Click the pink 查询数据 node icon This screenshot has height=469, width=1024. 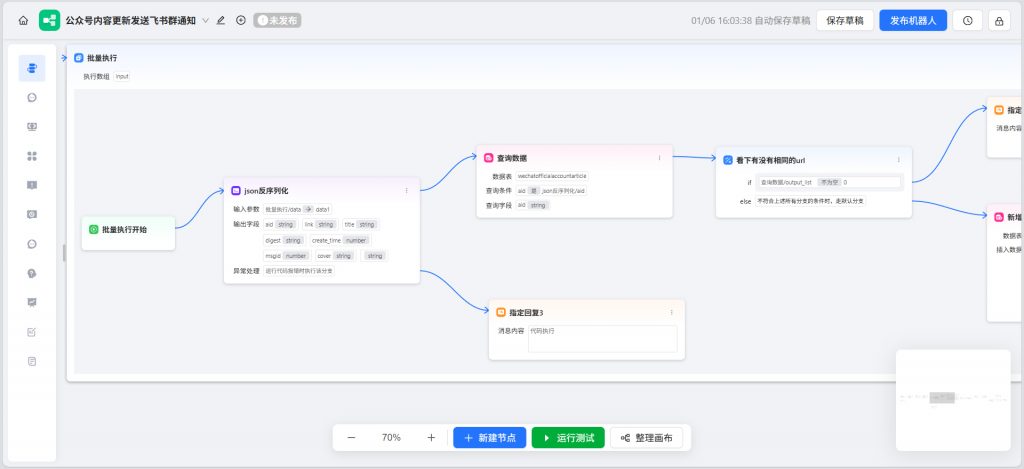[x=488, y=158]
